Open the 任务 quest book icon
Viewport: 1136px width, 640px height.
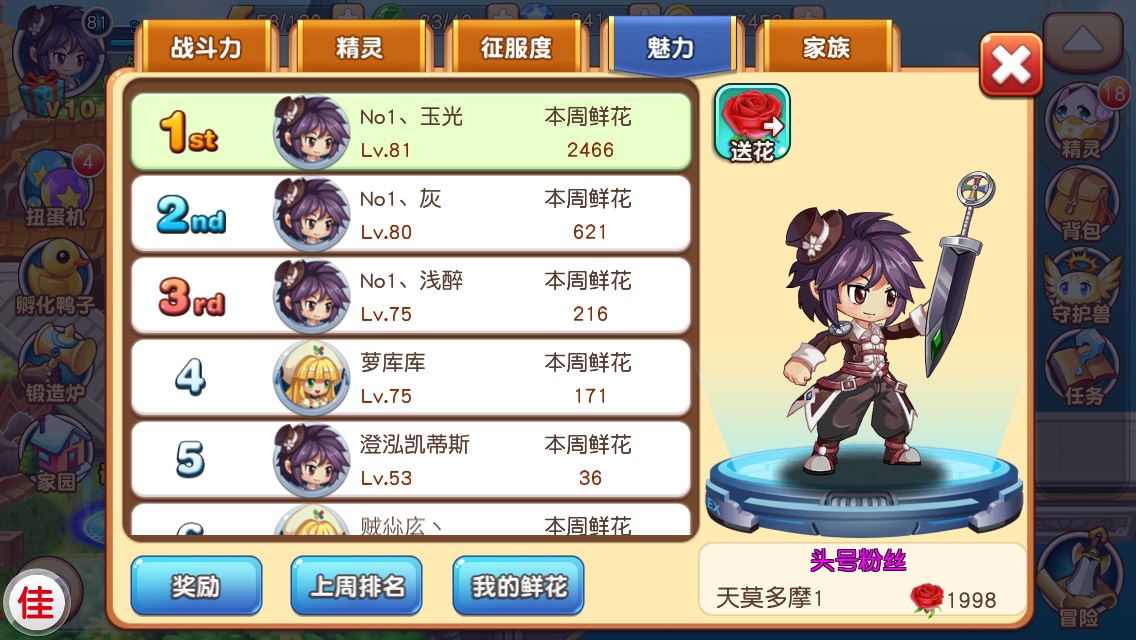[1083, 368]
